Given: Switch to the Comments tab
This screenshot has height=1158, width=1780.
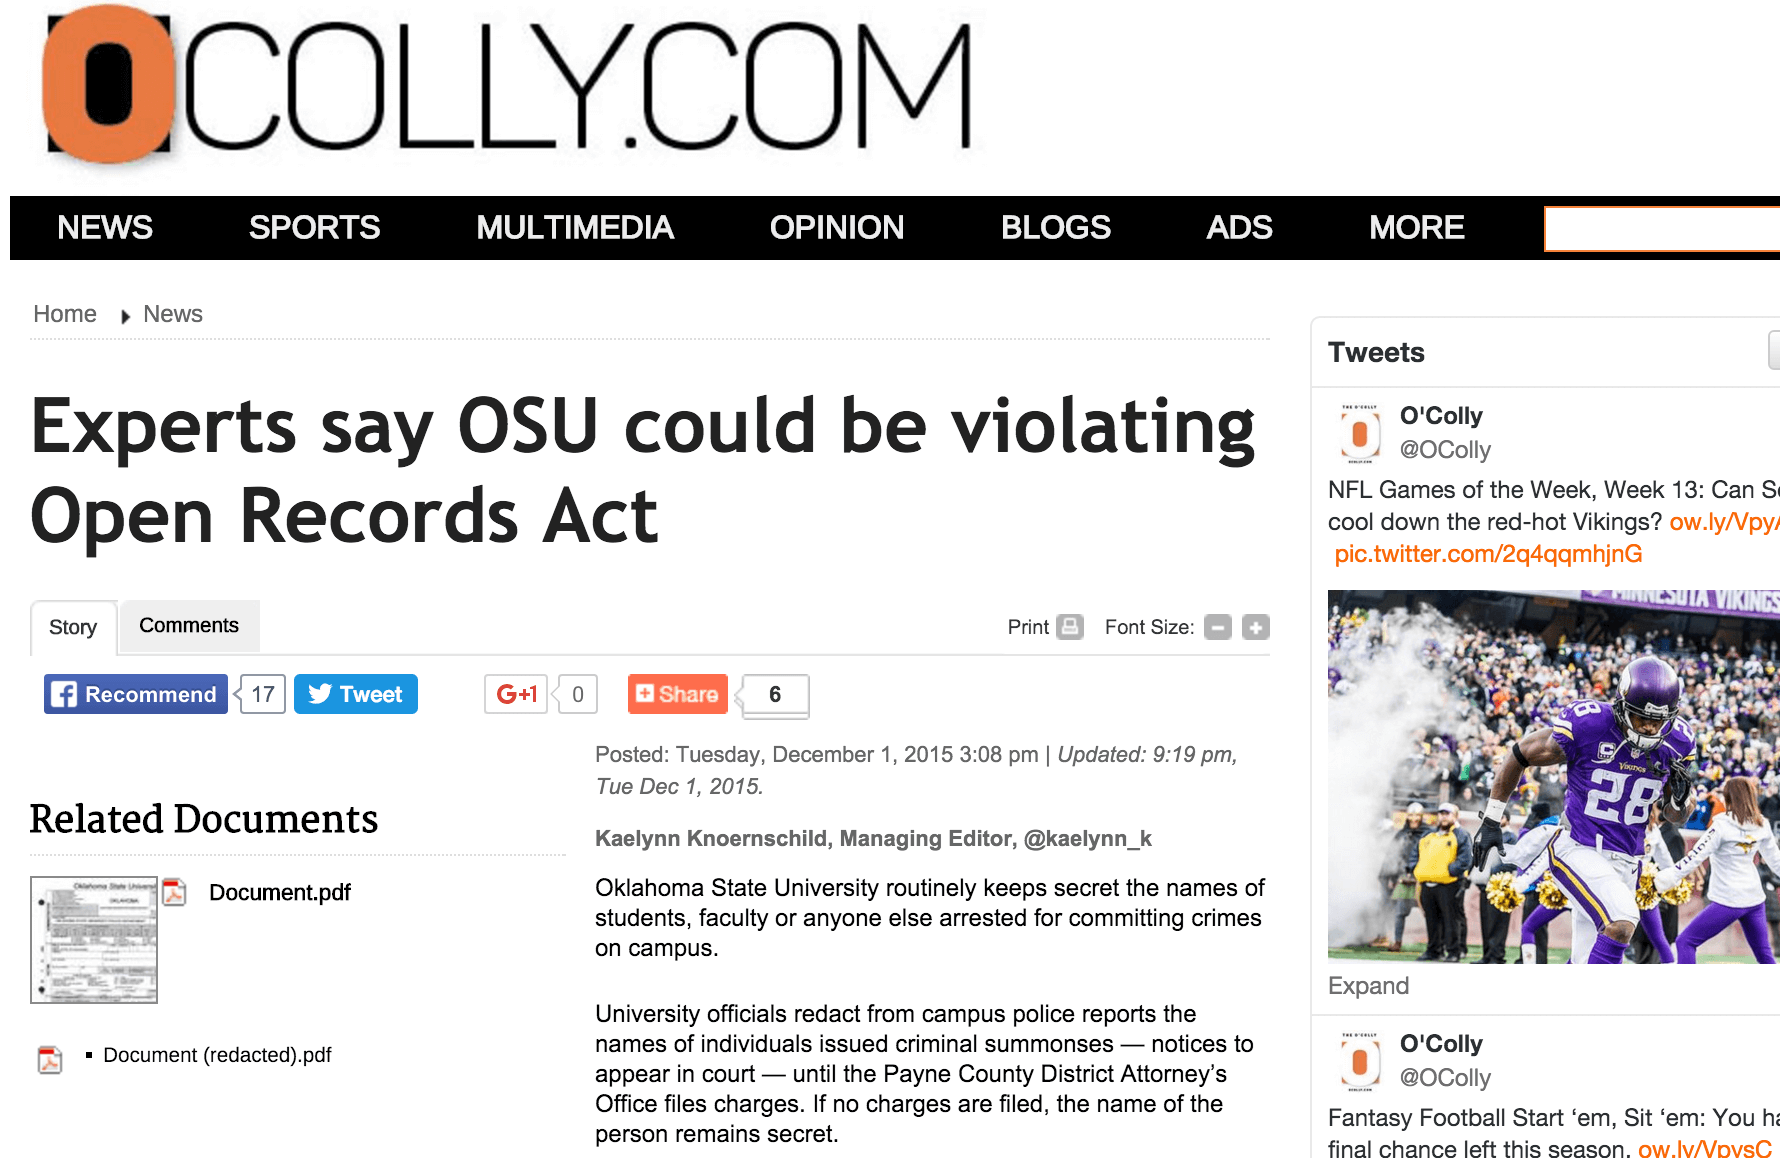Looking at the screenshot, I should pyautogui.click(x=189, y=626).
